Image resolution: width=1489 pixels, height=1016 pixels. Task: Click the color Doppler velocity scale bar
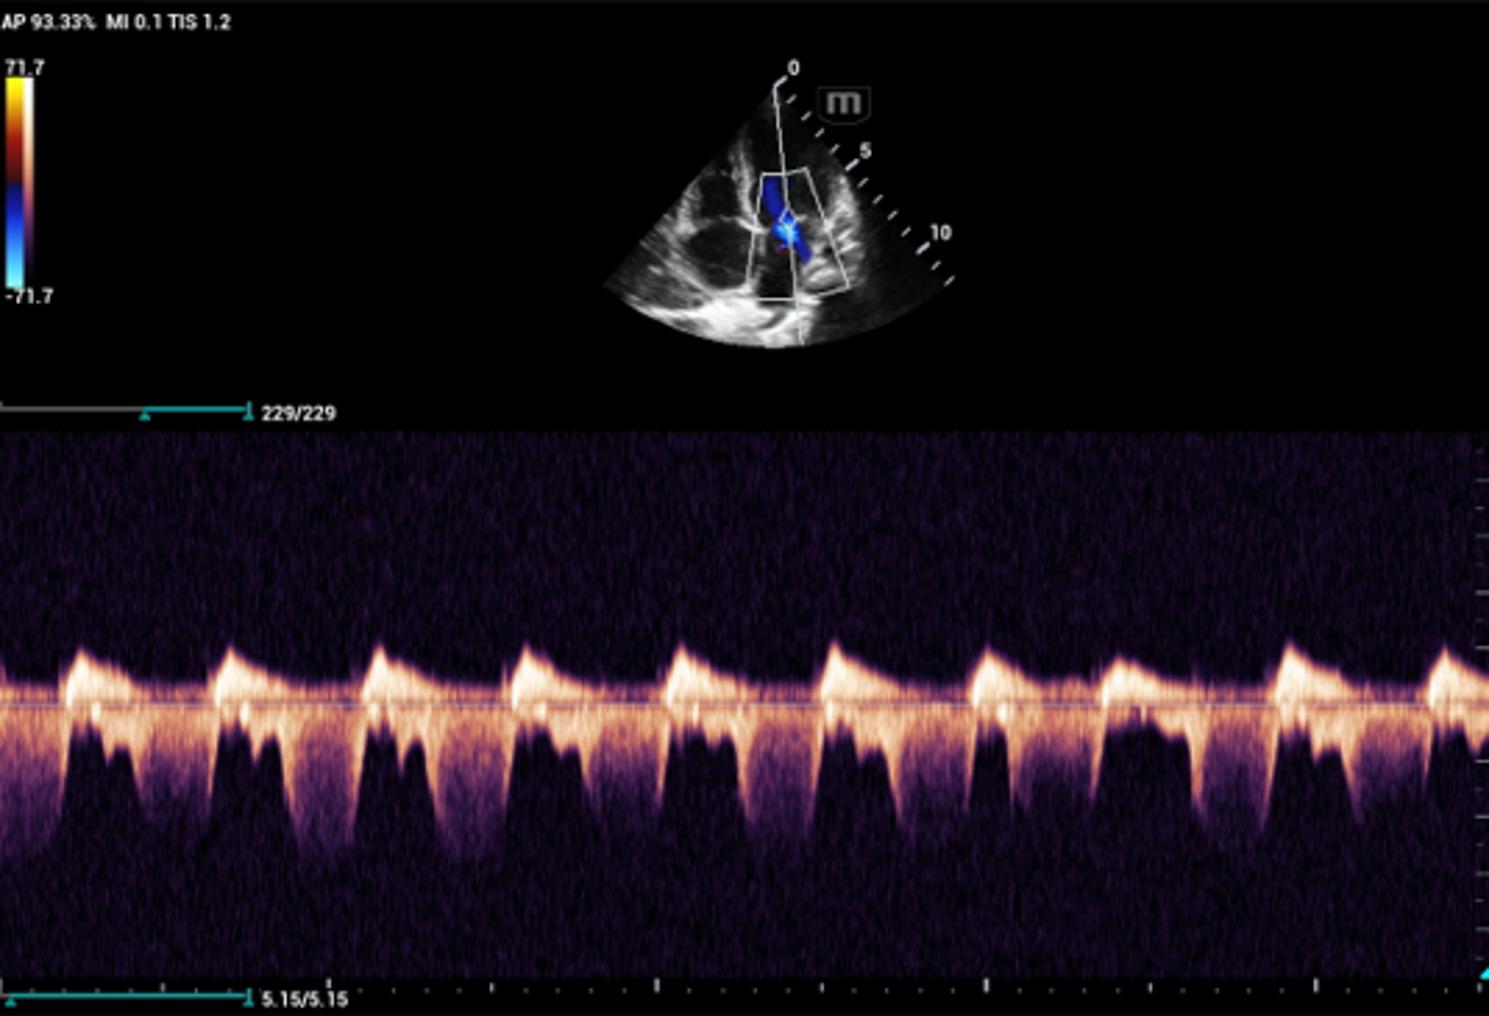[x=19, y=182]
